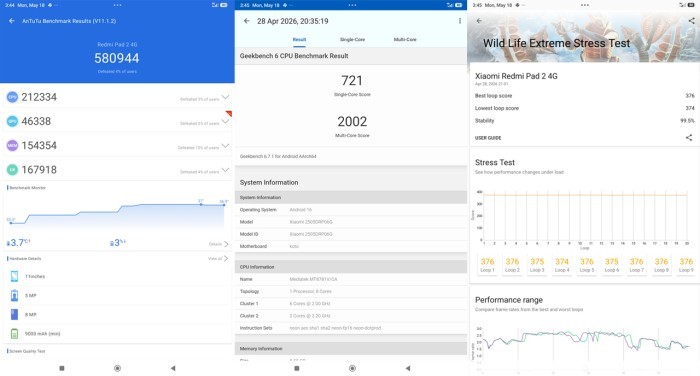Switch to the Result tab
Screen dimensions: 700x376
[299, 39]
